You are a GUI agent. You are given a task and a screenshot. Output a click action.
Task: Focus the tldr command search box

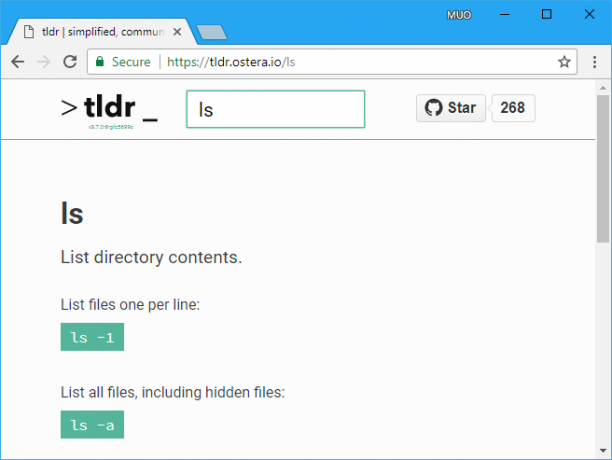(x=276, y=109)
